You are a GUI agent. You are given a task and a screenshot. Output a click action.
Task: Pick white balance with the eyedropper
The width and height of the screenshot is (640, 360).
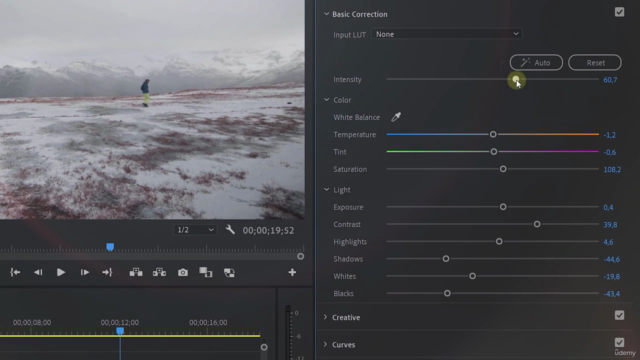pyautogui.click(x=396, y=117)
